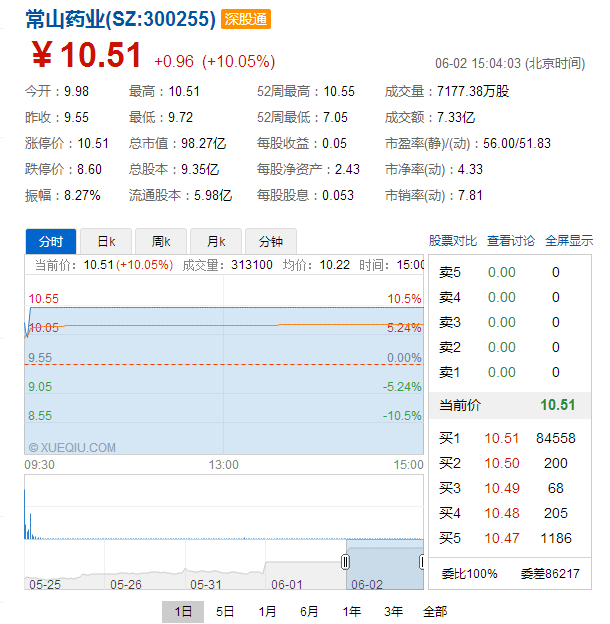610x624 pixels.
Task: Click the 05-25 date in navigator
Action: pyautogui.click(x=45, y=584)
